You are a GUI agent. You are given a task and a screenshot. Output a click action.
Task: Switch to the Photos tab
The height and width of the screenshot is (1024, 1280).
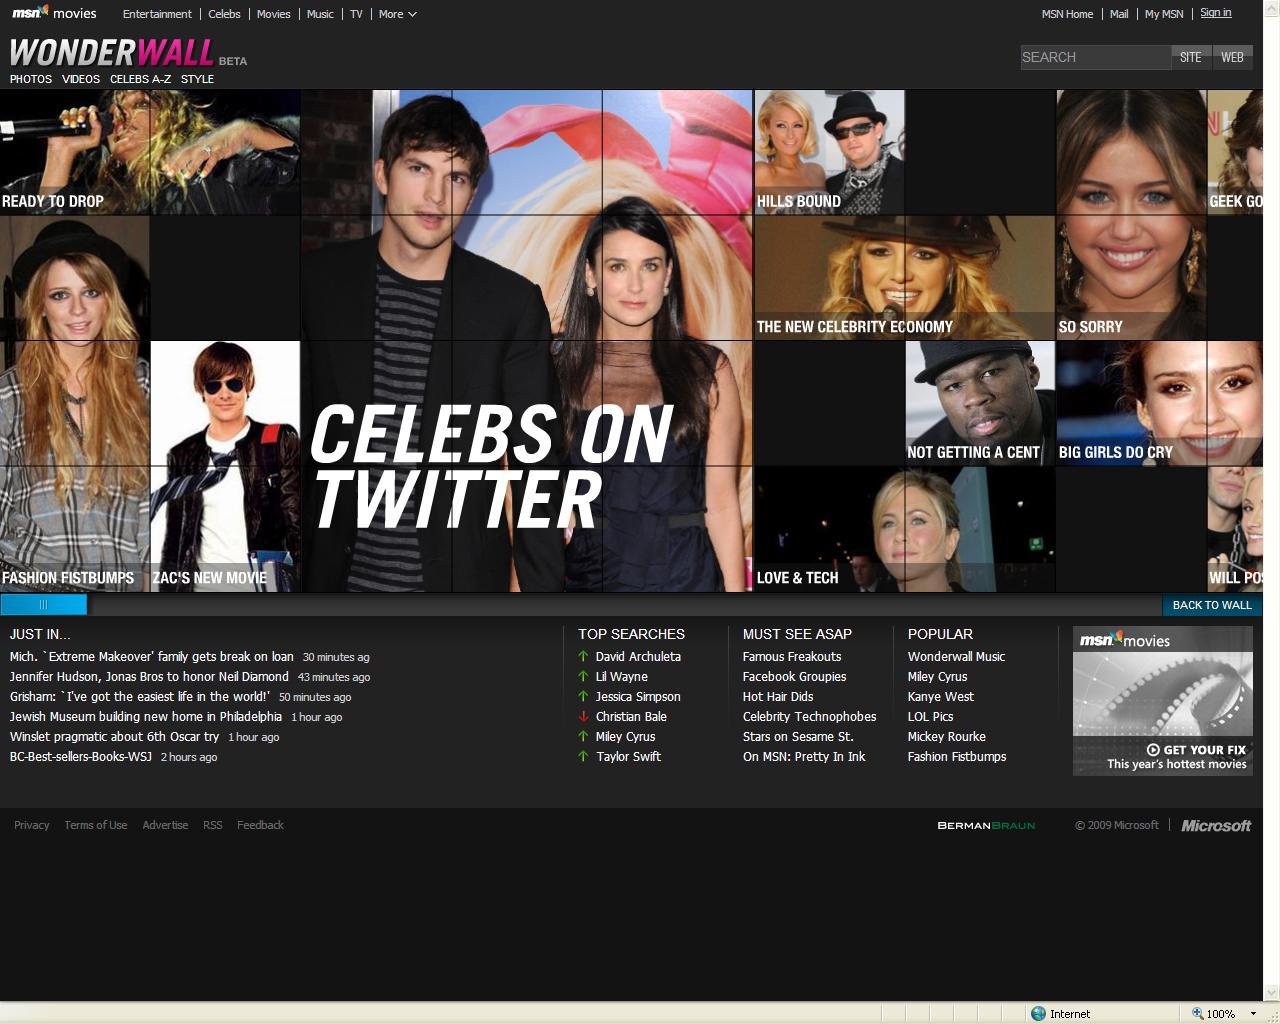[x=31, y=79]
